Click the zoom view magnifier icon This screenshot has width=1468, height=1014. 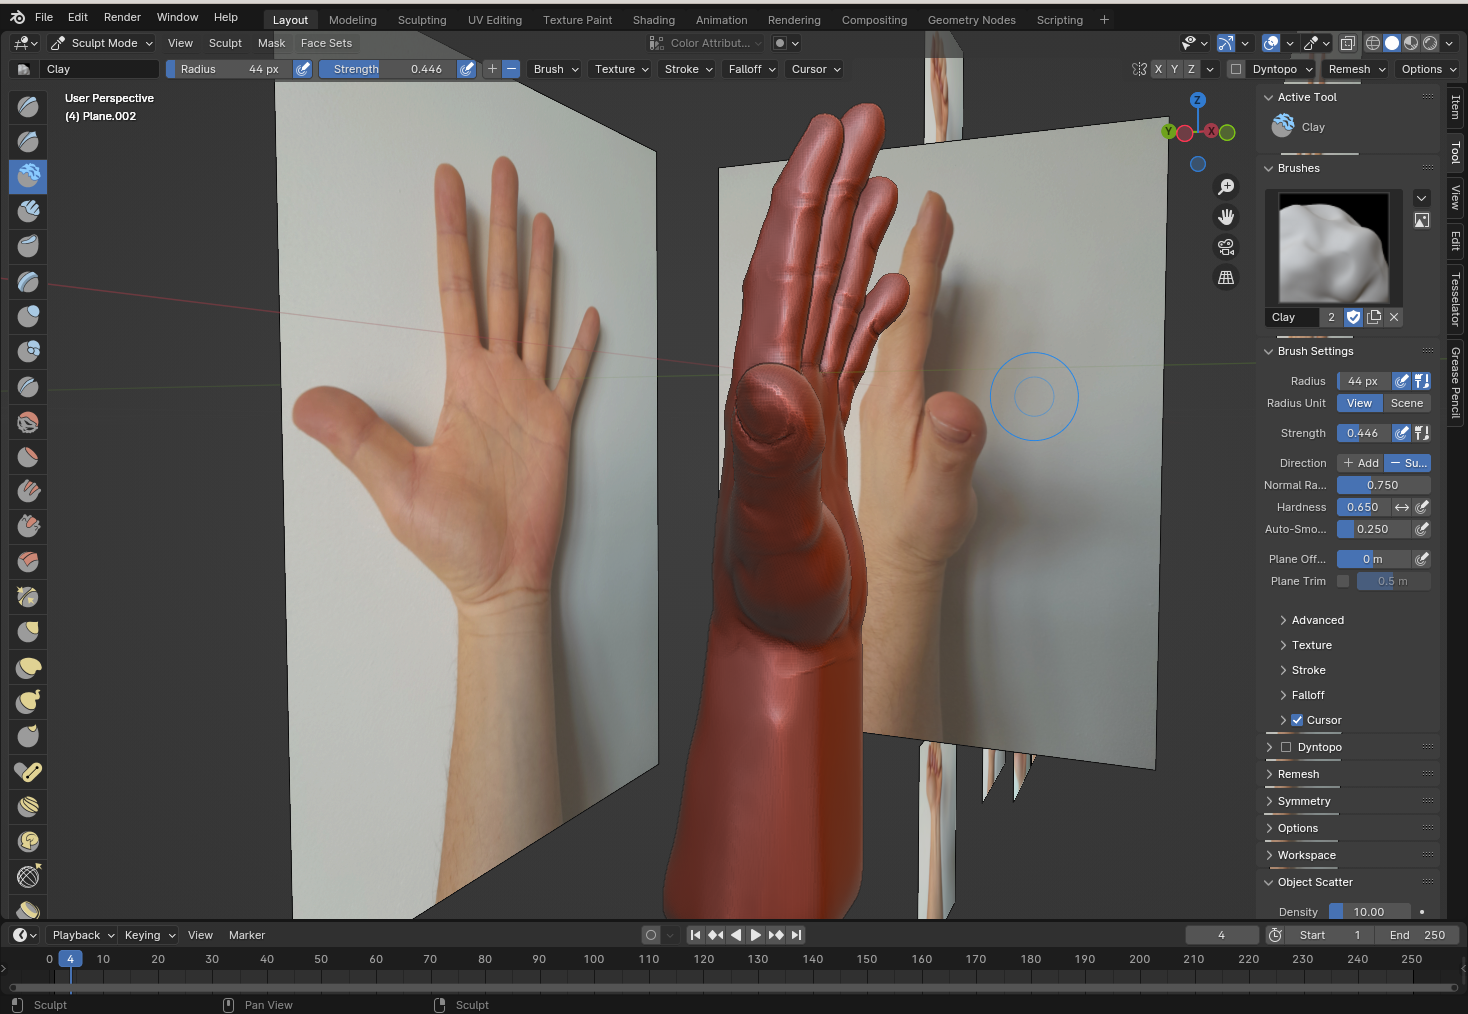1226,187
